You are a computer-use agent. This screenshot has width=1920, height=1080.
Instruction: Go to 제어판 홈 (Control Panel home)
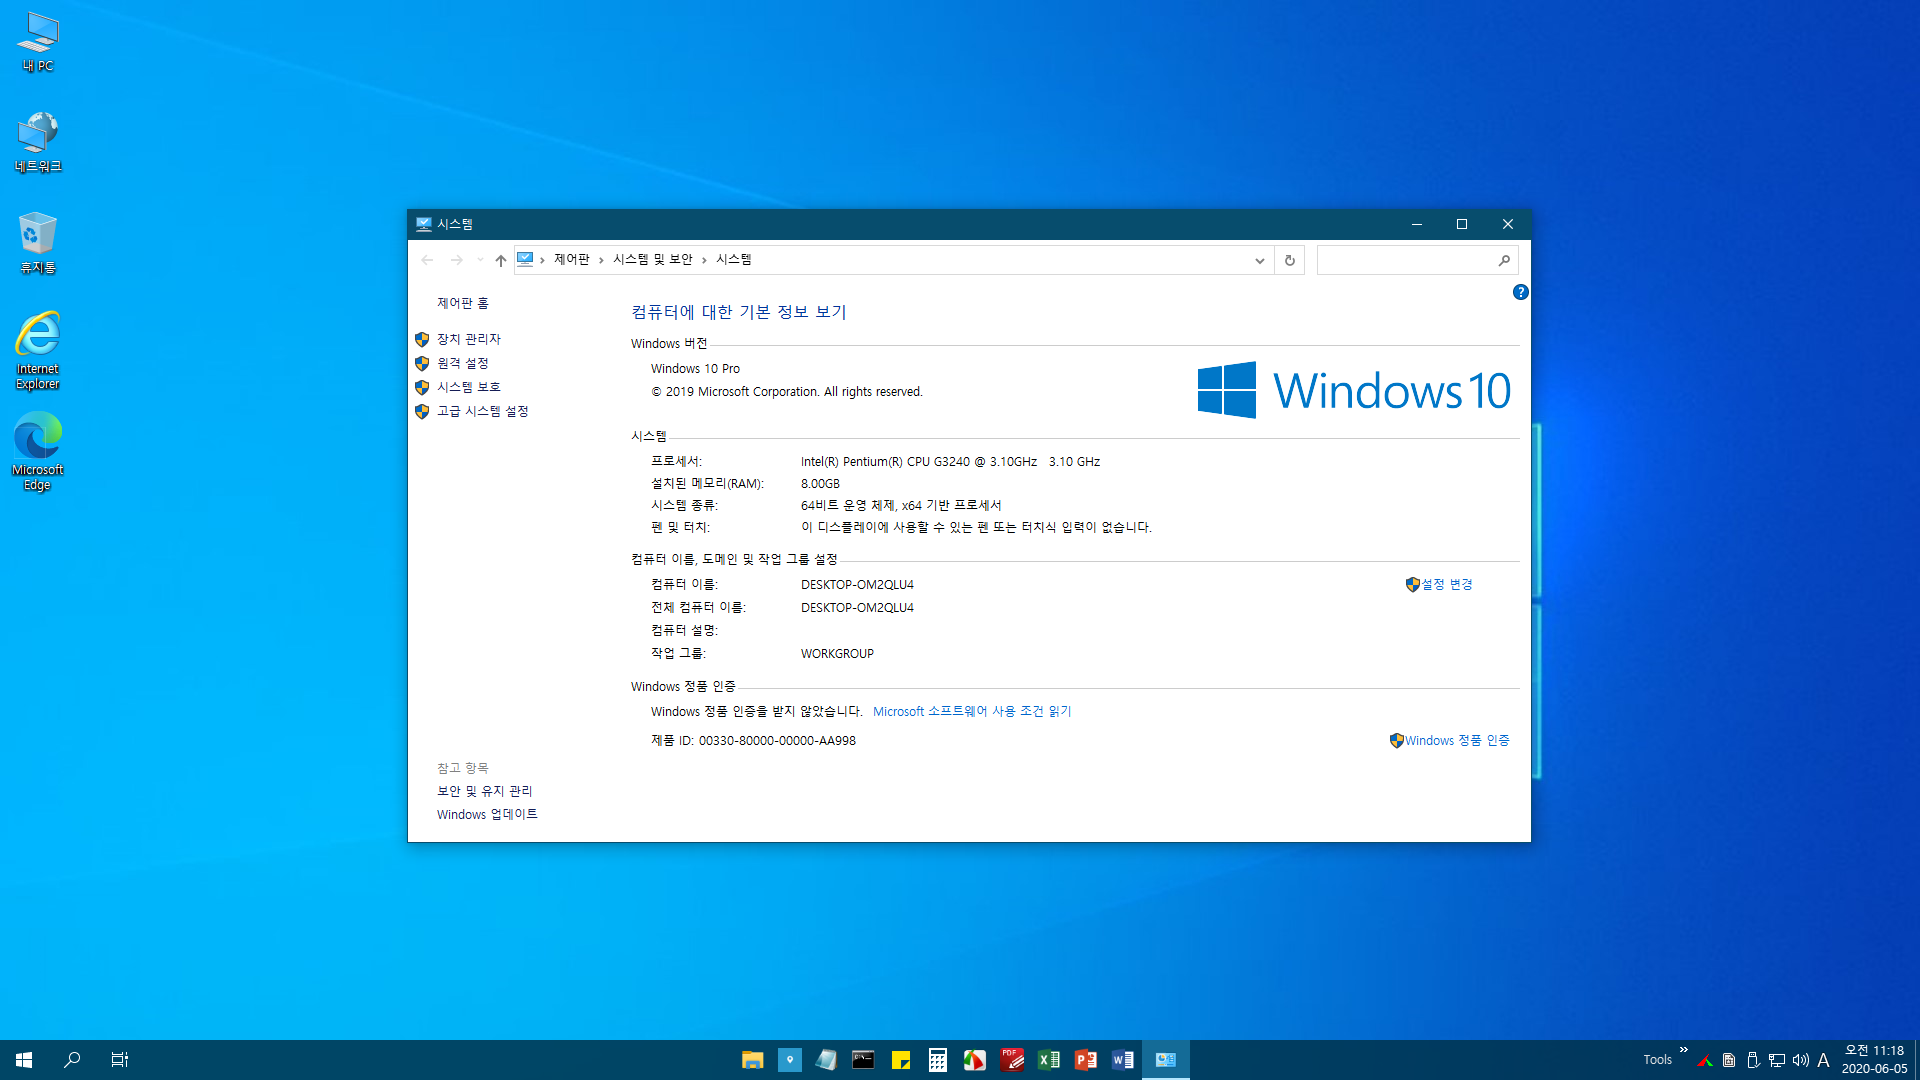(x=462, y=303)
